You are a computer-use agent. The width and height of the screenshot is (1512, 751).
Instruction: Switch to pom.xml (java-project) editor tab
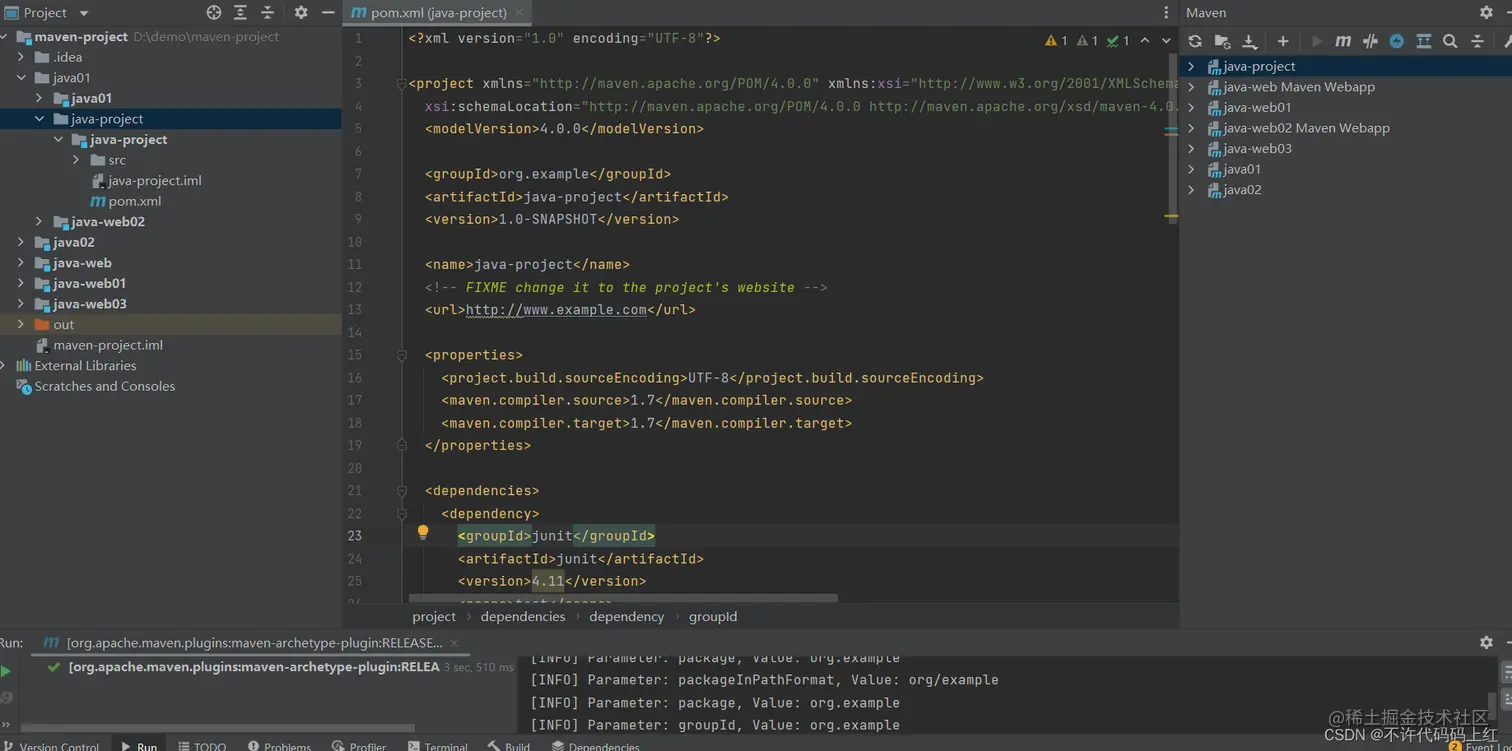(438, 13)
